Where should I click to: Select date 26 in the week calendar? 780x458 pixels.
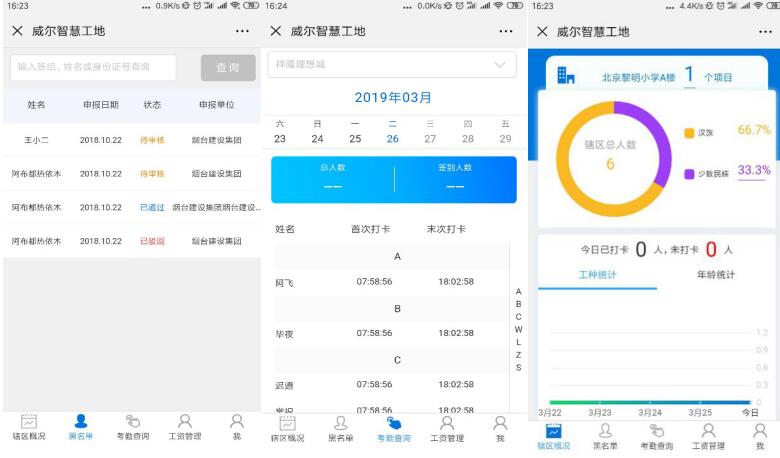click(392, 139)
